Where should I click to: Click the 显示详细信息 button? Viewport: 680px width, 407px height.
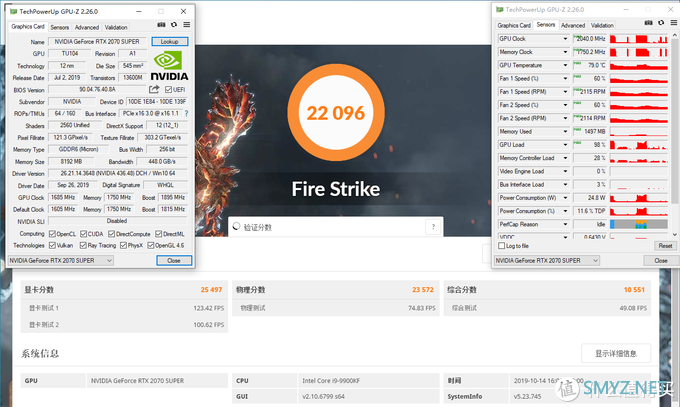(x=616, y=354)
